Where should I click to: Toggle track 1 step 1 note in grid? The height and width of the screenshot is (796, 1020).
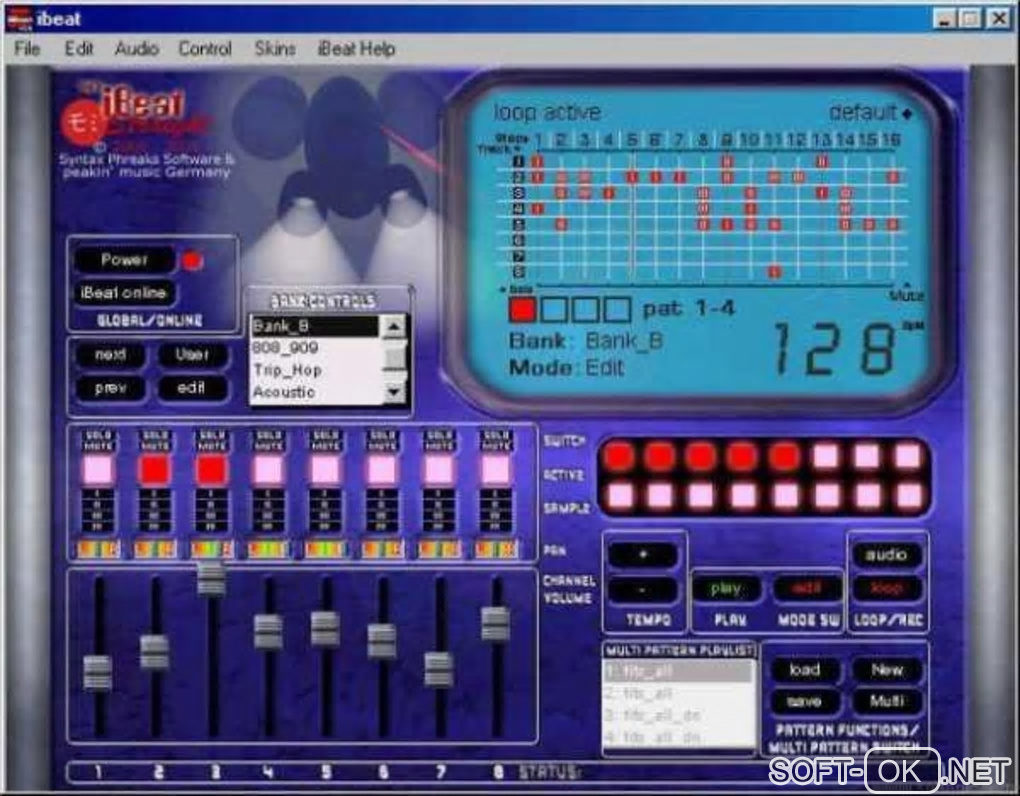(x=537, y=161)
